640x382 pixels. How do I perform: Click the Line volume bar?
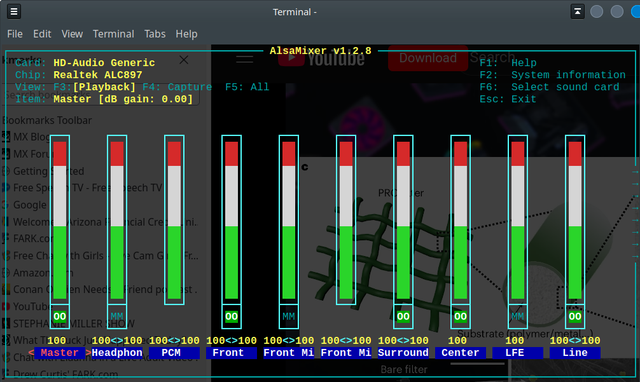pos(575,220)
